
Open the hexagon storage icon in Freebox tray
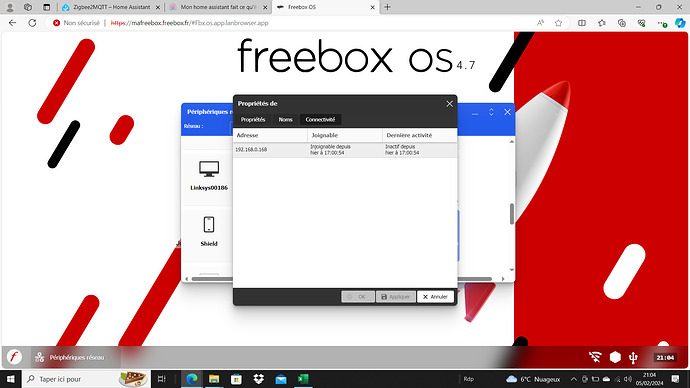(x=615, y=357)
